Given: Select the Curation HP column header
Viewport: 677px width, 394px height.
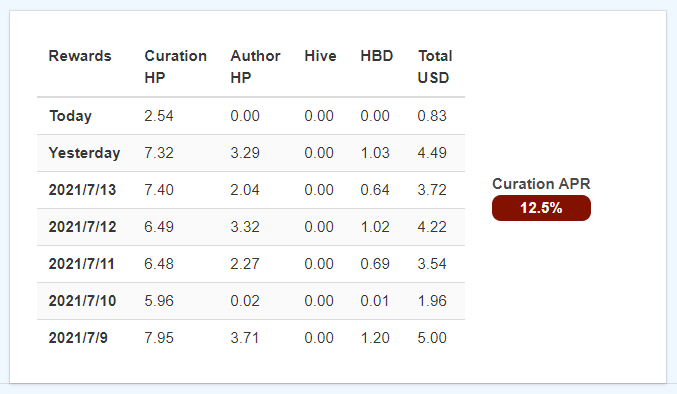Looking at the screenshot, I should click(x=175, y=67).
